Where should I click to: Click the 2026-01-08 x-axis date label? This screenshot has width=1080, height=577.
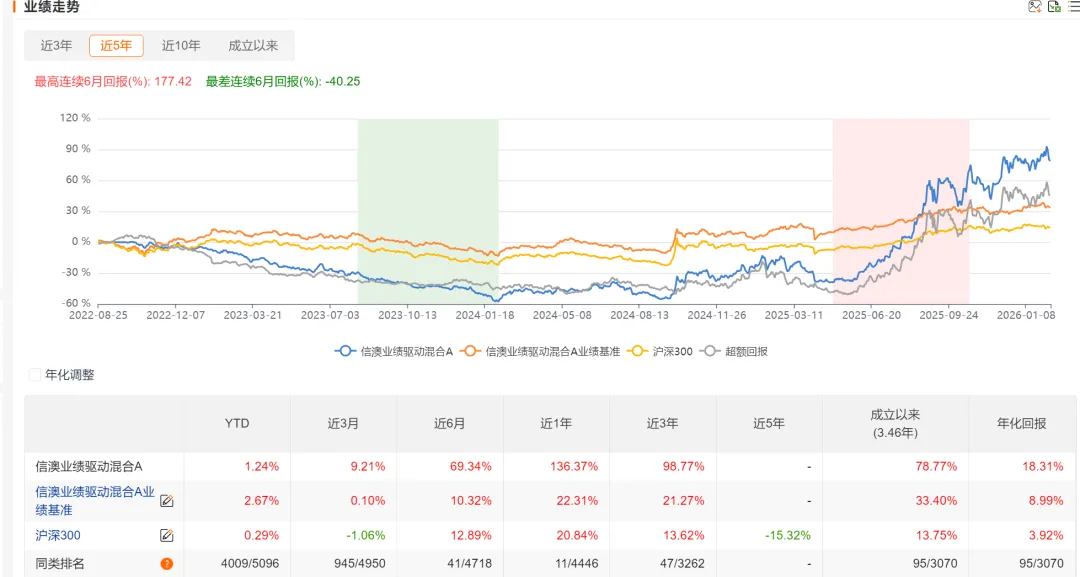(x=1026, y=315)
